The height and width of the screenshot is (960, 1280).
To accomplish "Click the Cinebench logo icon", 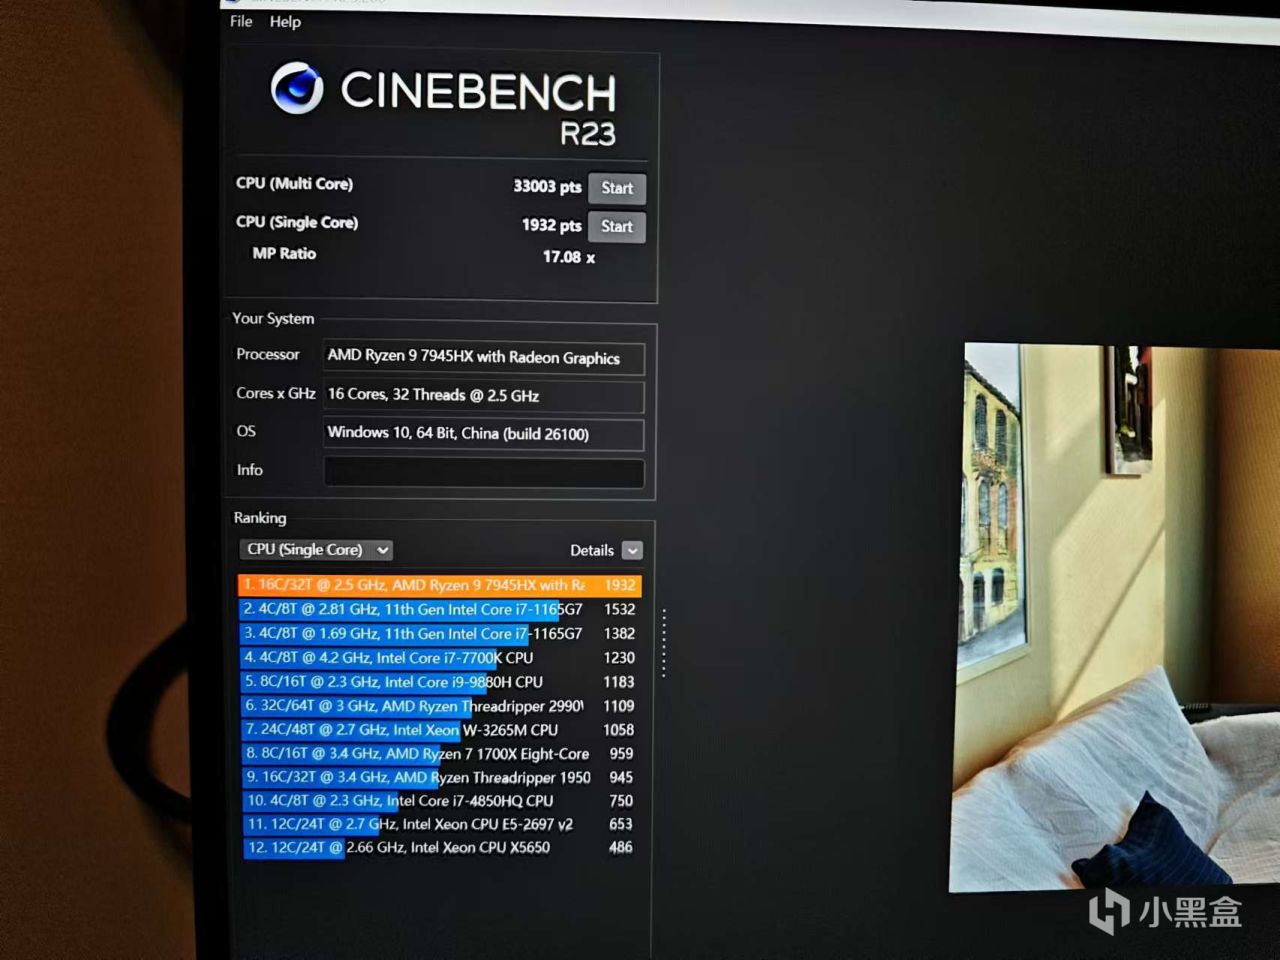I will (297, 88).
